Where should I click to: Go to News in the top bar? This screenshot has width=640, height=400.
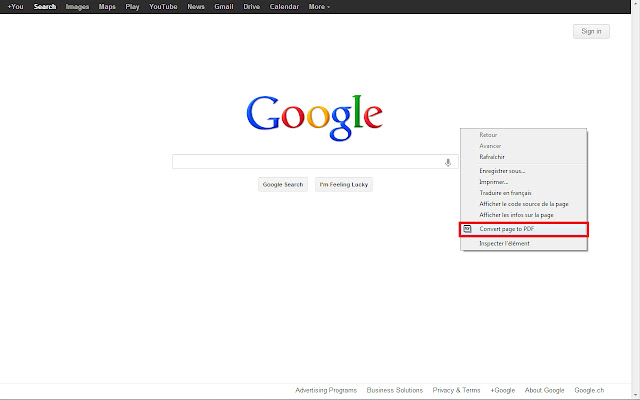coord(196,7)
